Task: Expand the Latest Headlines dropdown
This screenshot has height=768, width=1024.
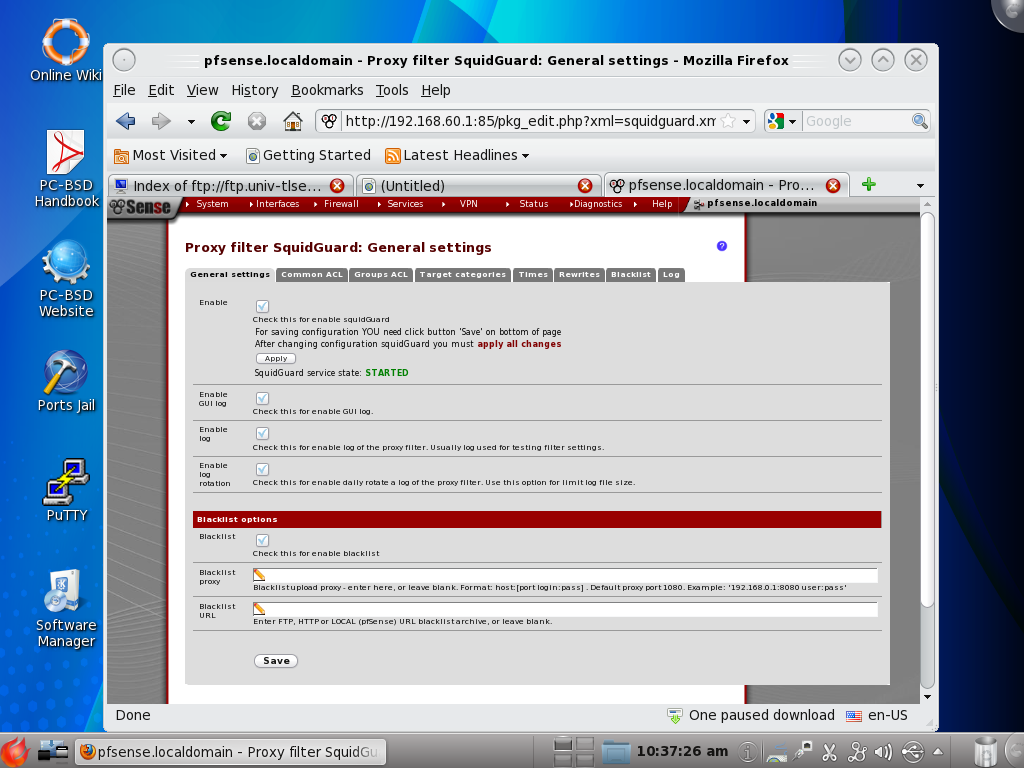Action: 525,156
